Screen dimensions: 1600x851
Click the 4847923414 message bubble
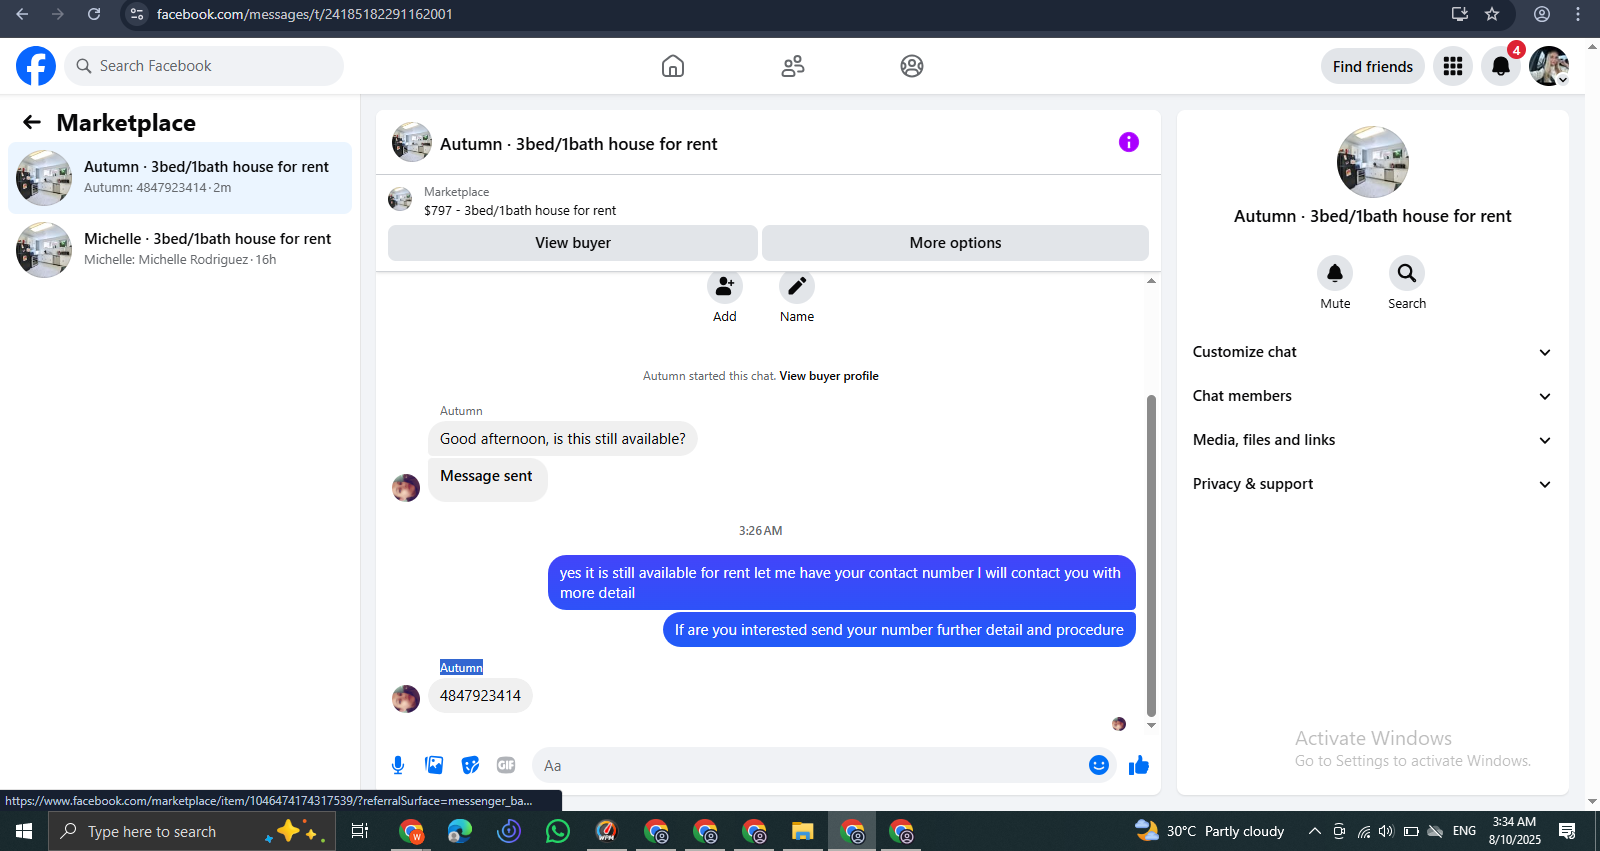[480, 696]
